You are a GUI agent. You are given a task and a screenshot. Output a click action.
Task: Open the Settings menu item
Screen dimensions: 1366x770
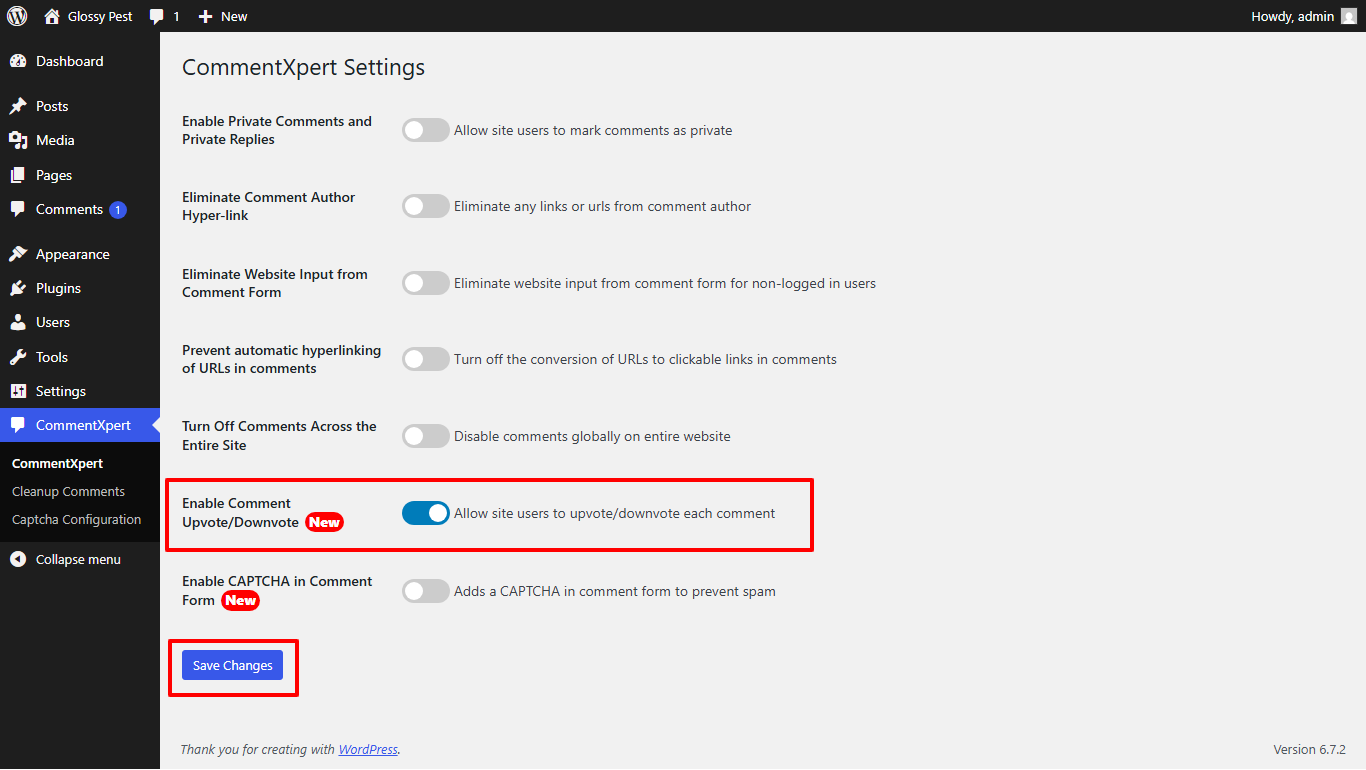click(x=60, y=391)
